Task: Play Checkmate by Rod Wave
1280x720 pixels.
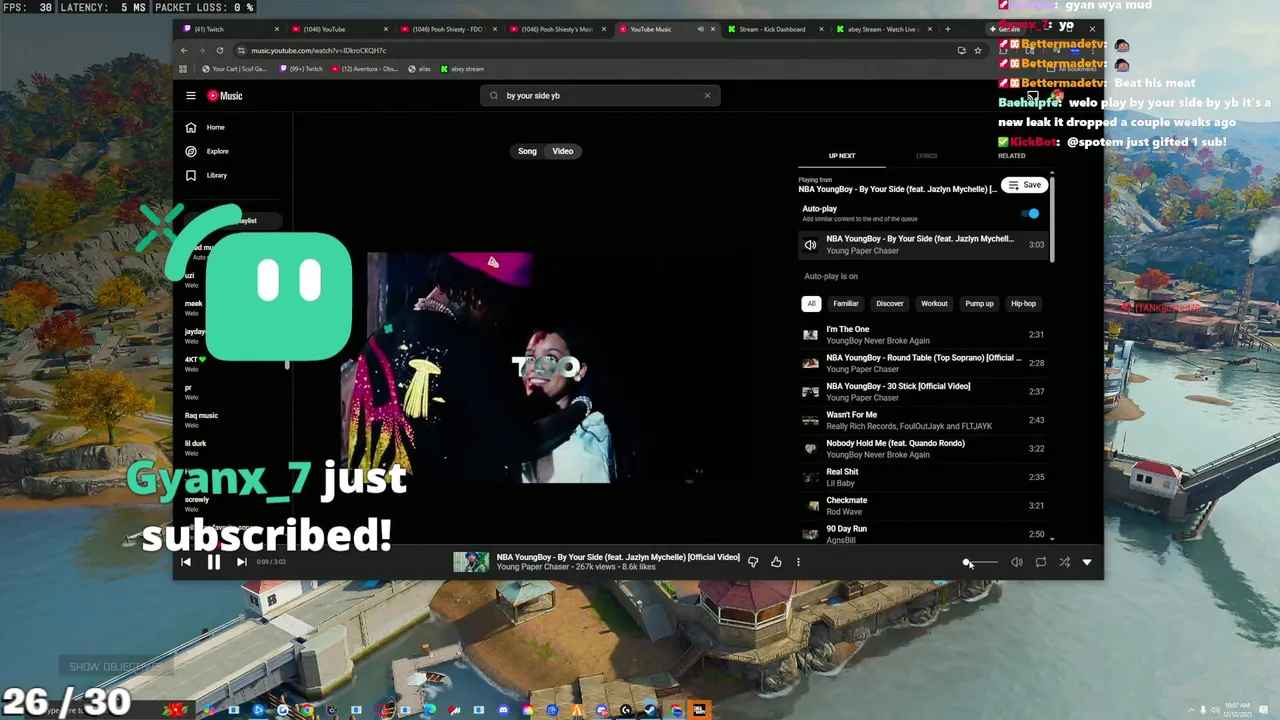Action: (x=924, y=506)
